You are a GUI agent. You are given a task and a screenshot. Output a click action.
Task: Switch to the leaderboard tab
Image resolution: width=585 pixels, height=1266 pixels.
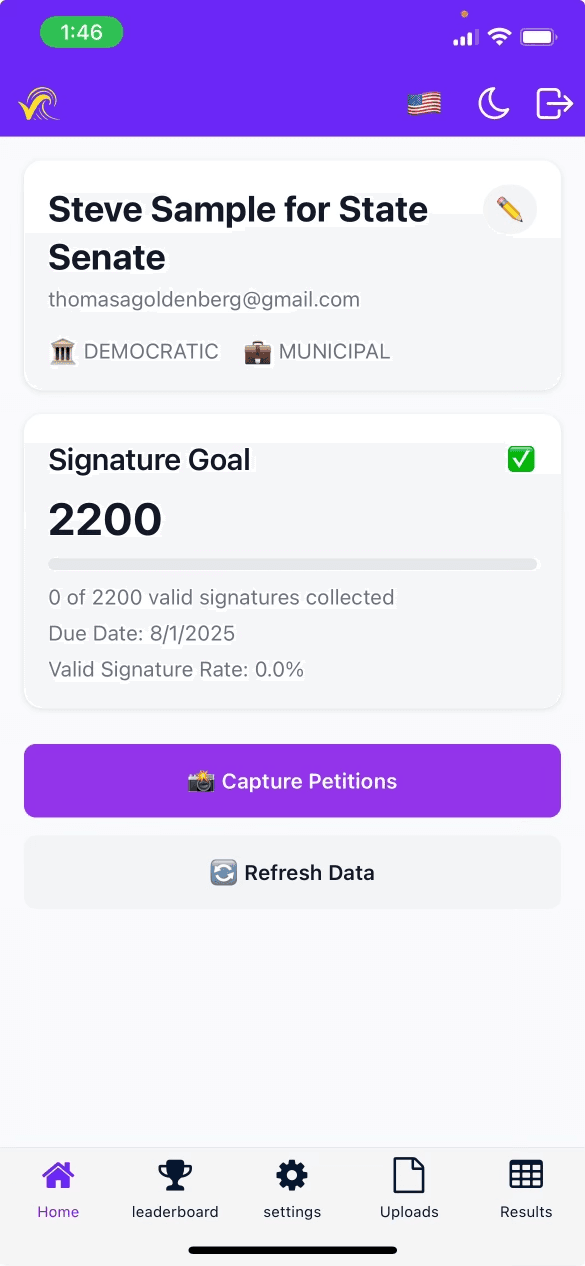(x=175, y=1188)
